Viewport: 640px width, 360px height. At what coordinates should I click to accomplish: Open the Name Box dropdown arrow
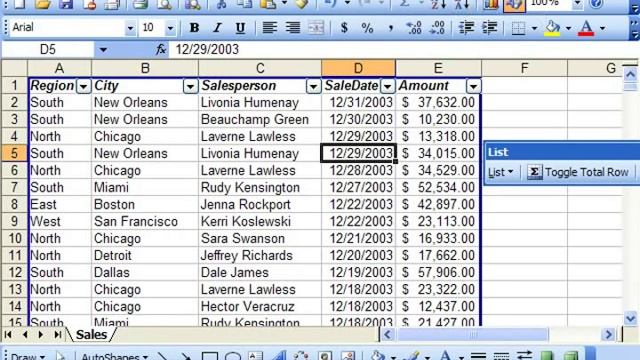103,50
